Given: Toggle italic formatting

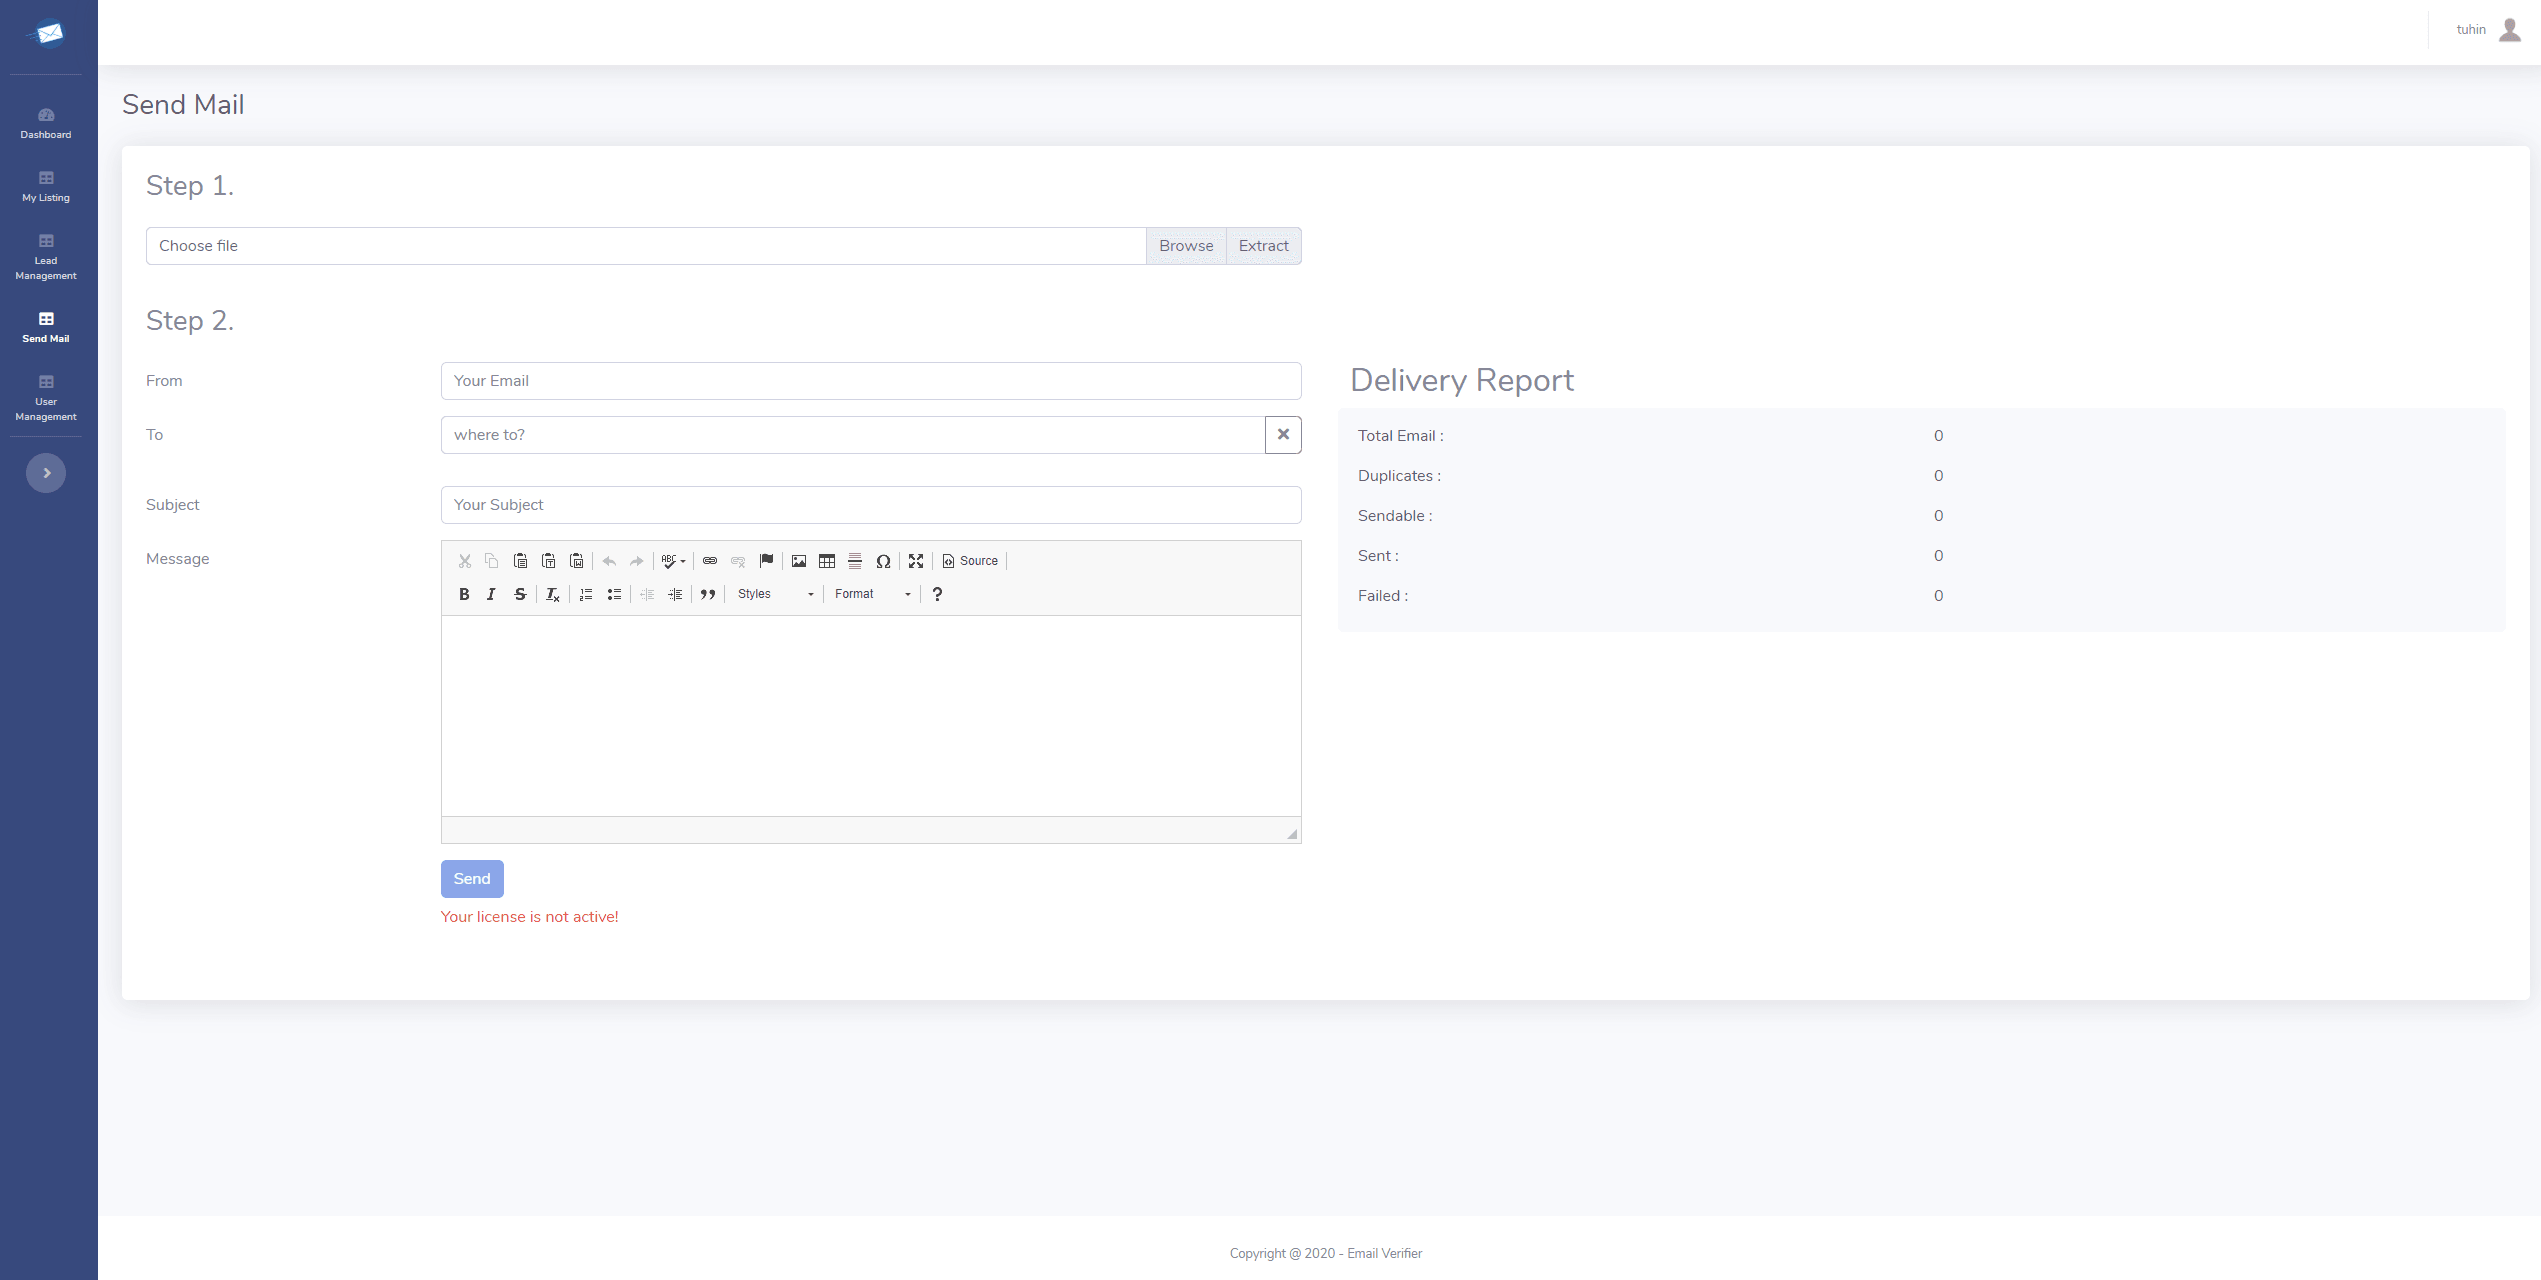Looking at the screenshot, I should point(491,594).
